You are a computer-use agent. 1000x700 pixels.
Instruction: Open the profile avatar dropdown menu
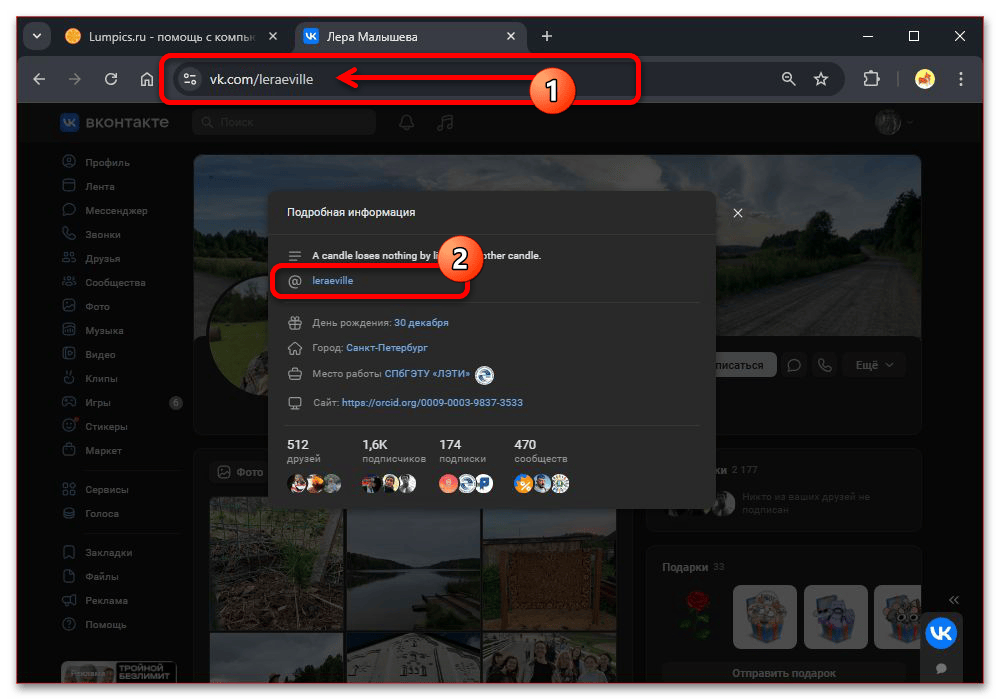point(894,122)
